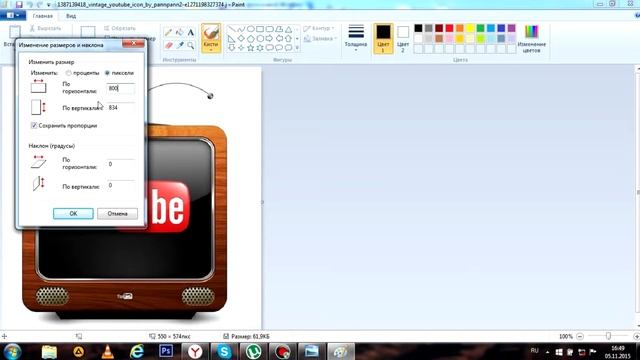Screen dimensions: 640x360
Task: Click the Windows Start button
Action: coord(13,351)
